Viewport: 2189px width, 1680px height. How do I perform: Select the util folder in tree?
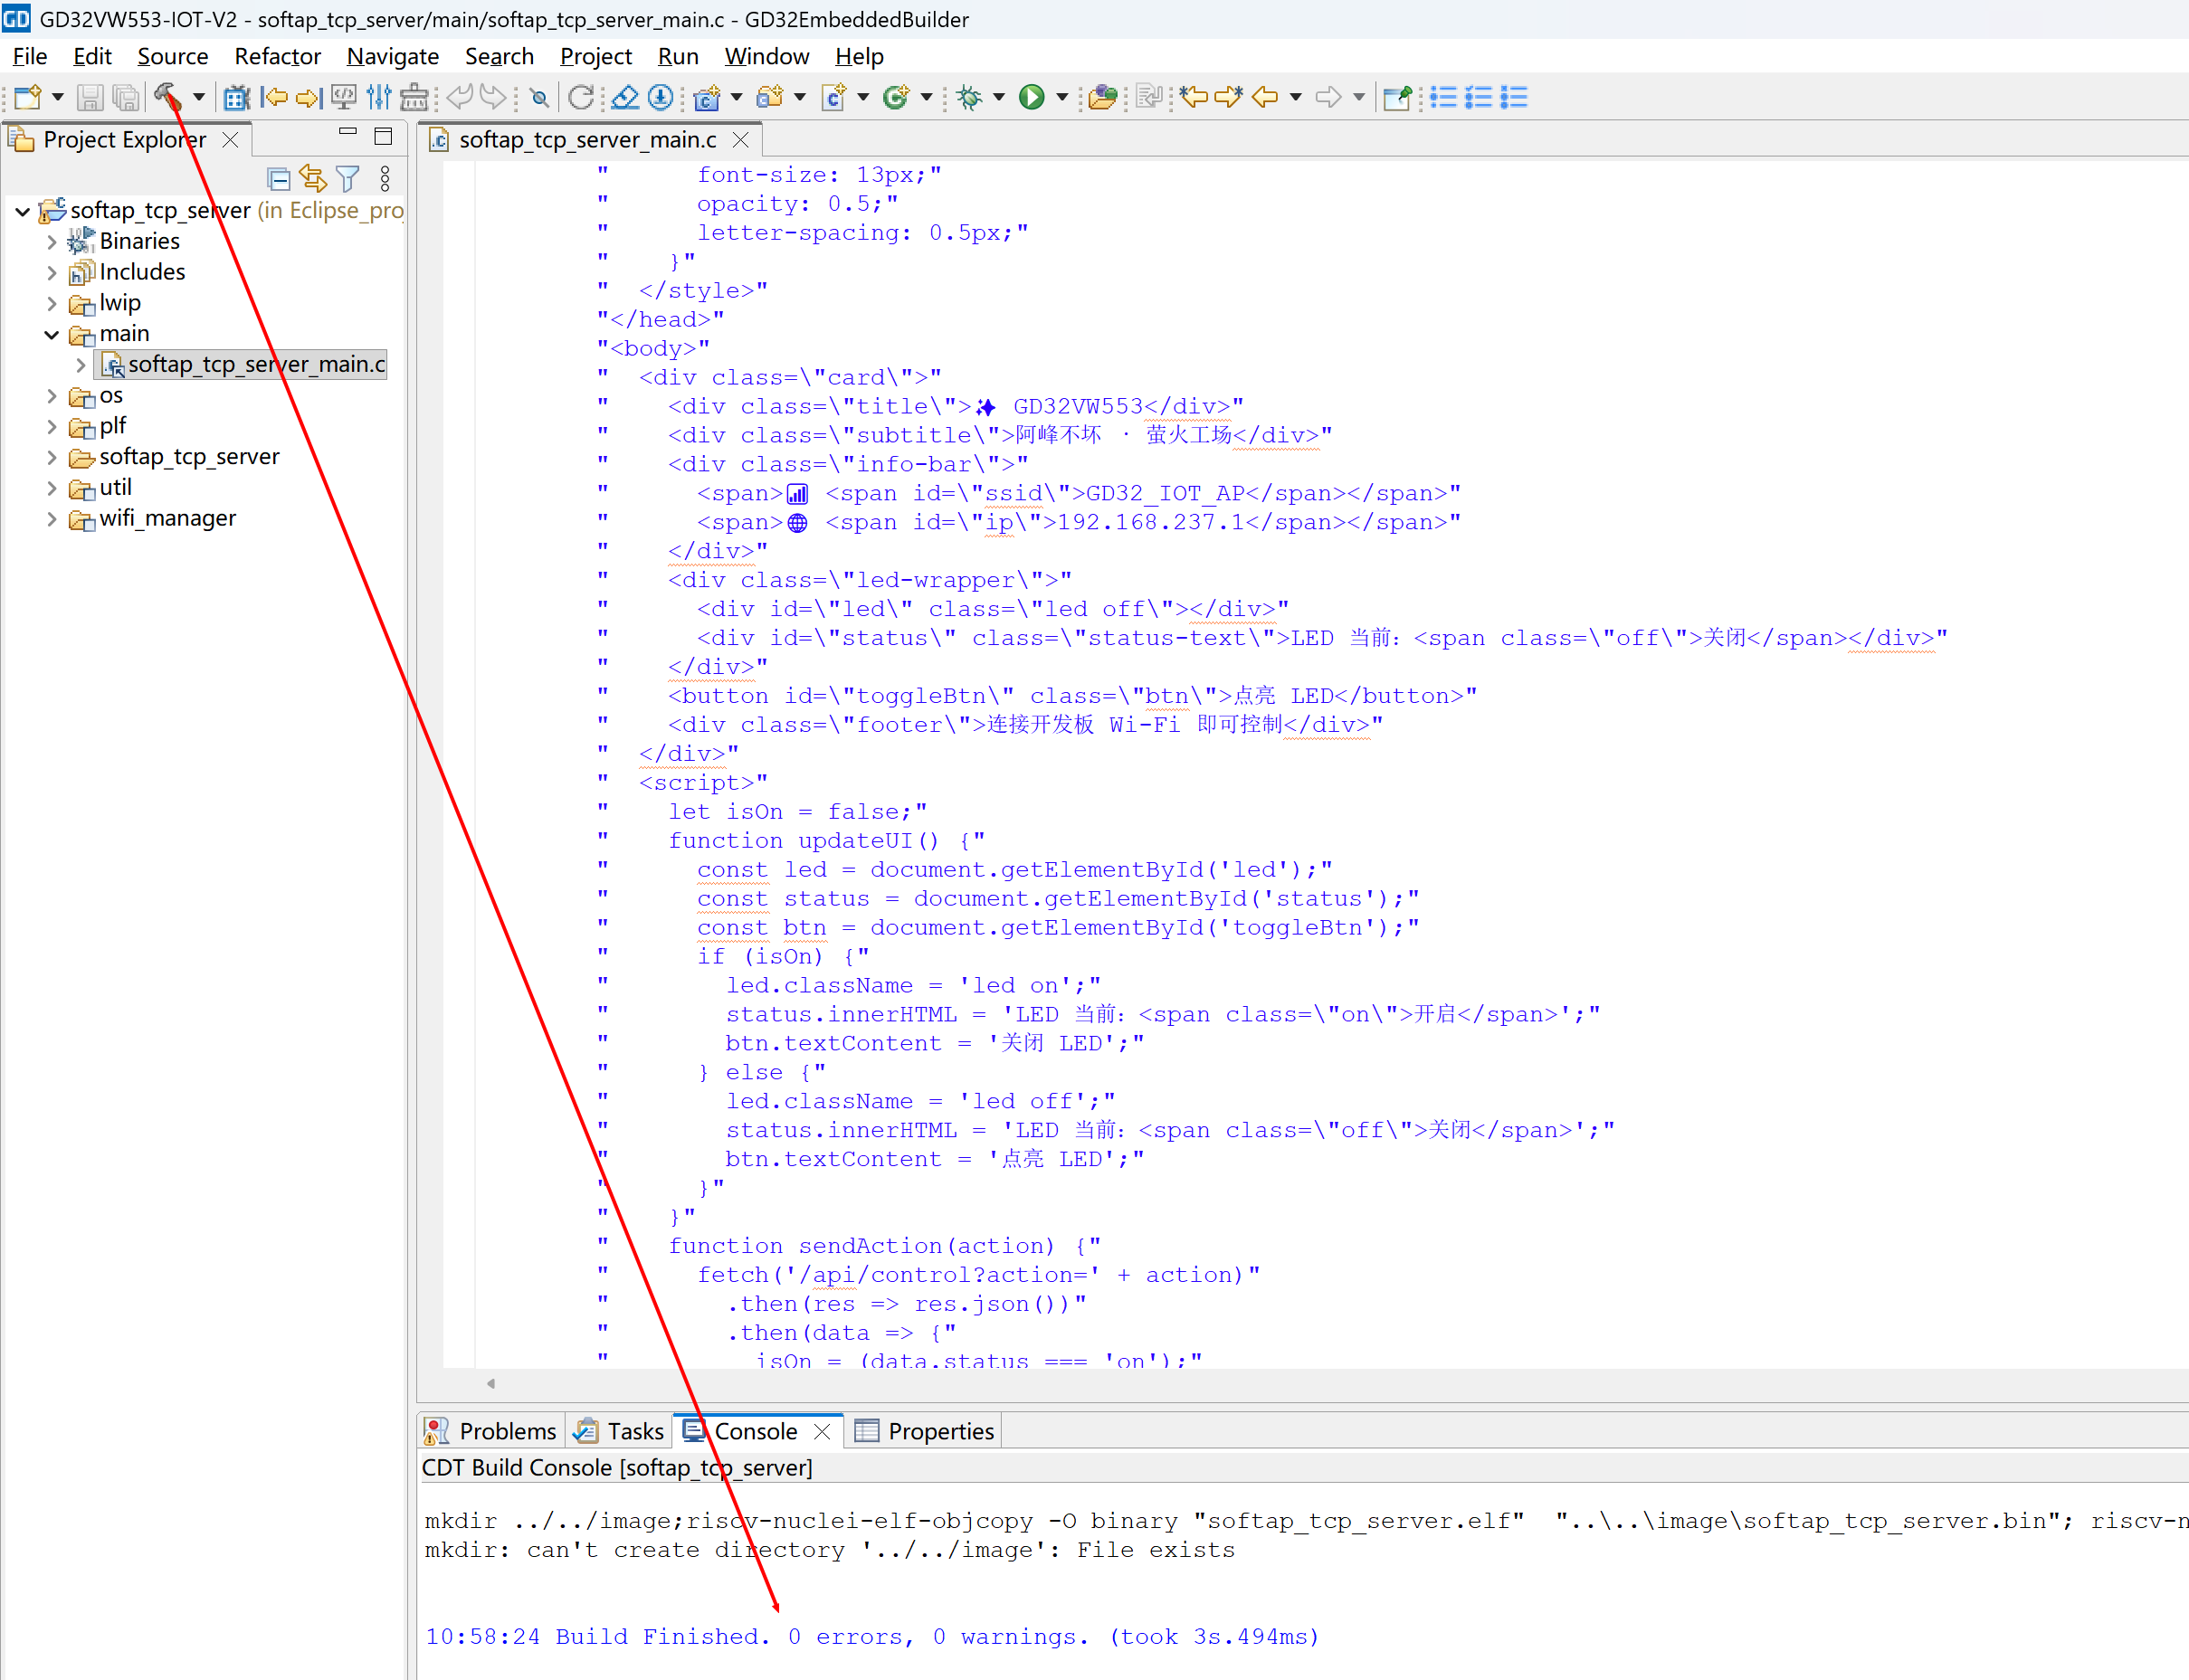point(115,488)
